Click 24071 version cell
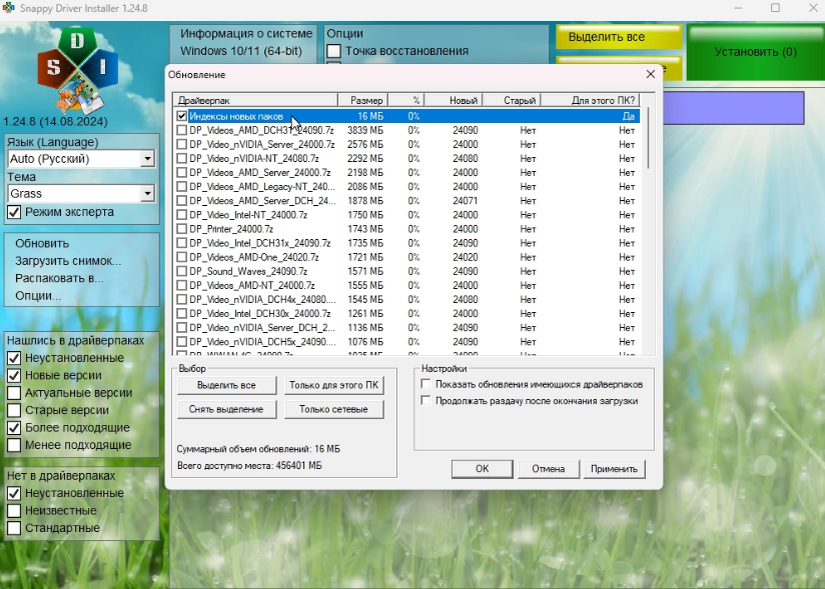This screenshot has width=825, height=589. coord(465,201)
